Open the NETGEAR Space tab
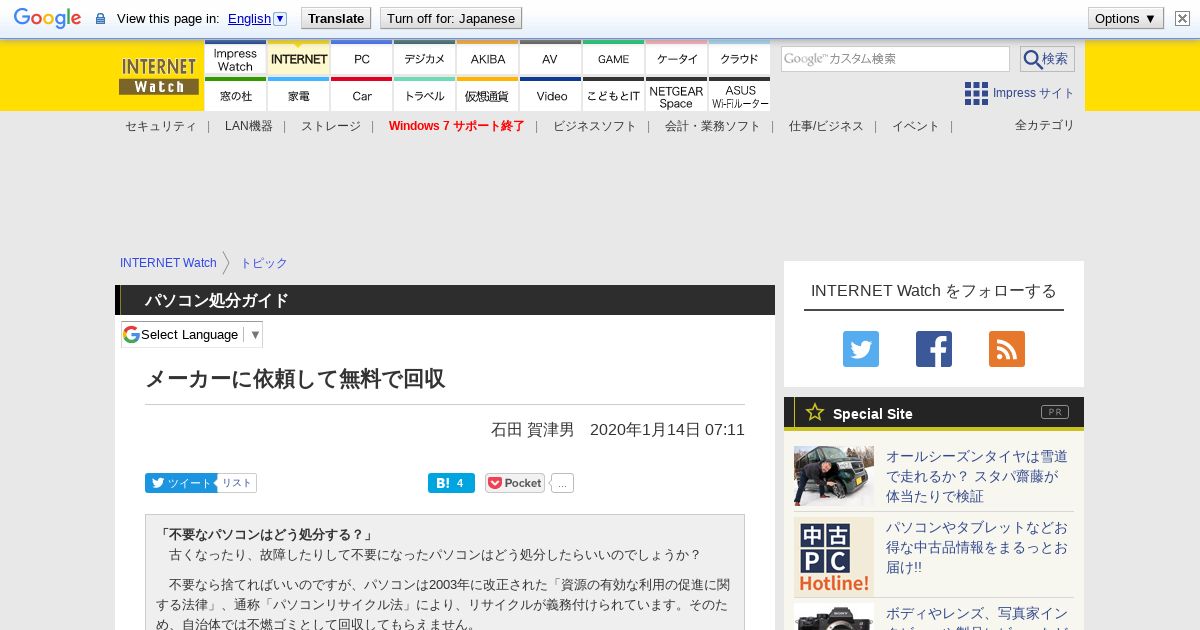The height and width of the screenshot is (630, 1200). pyautogui.click(x=677, y=95)
